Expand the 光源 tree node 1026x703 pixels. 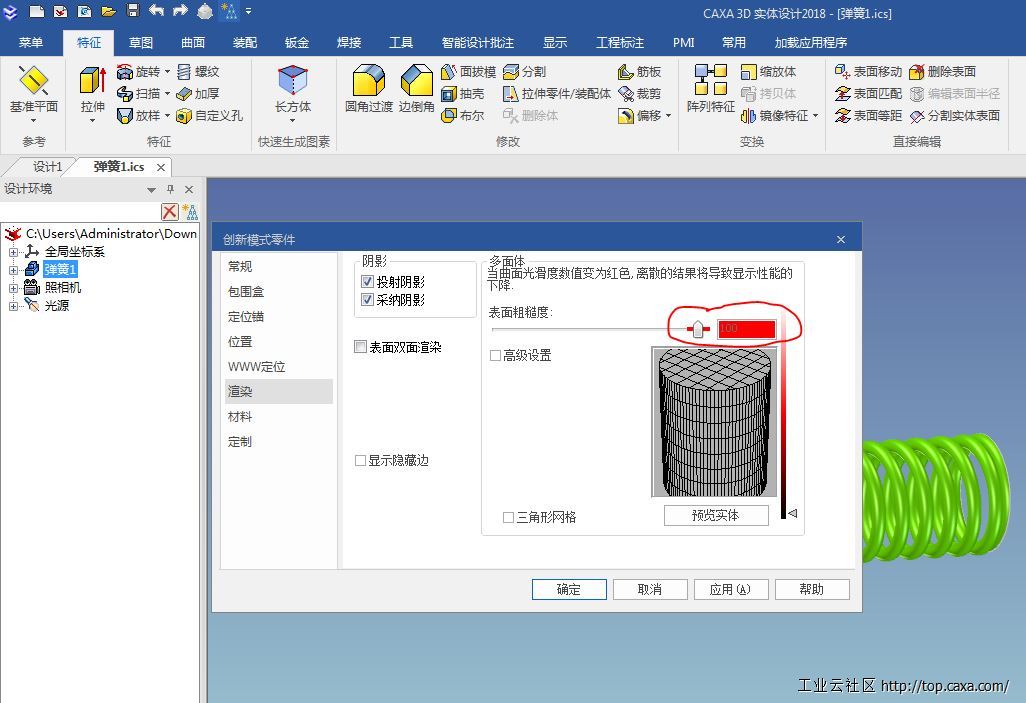13,306
